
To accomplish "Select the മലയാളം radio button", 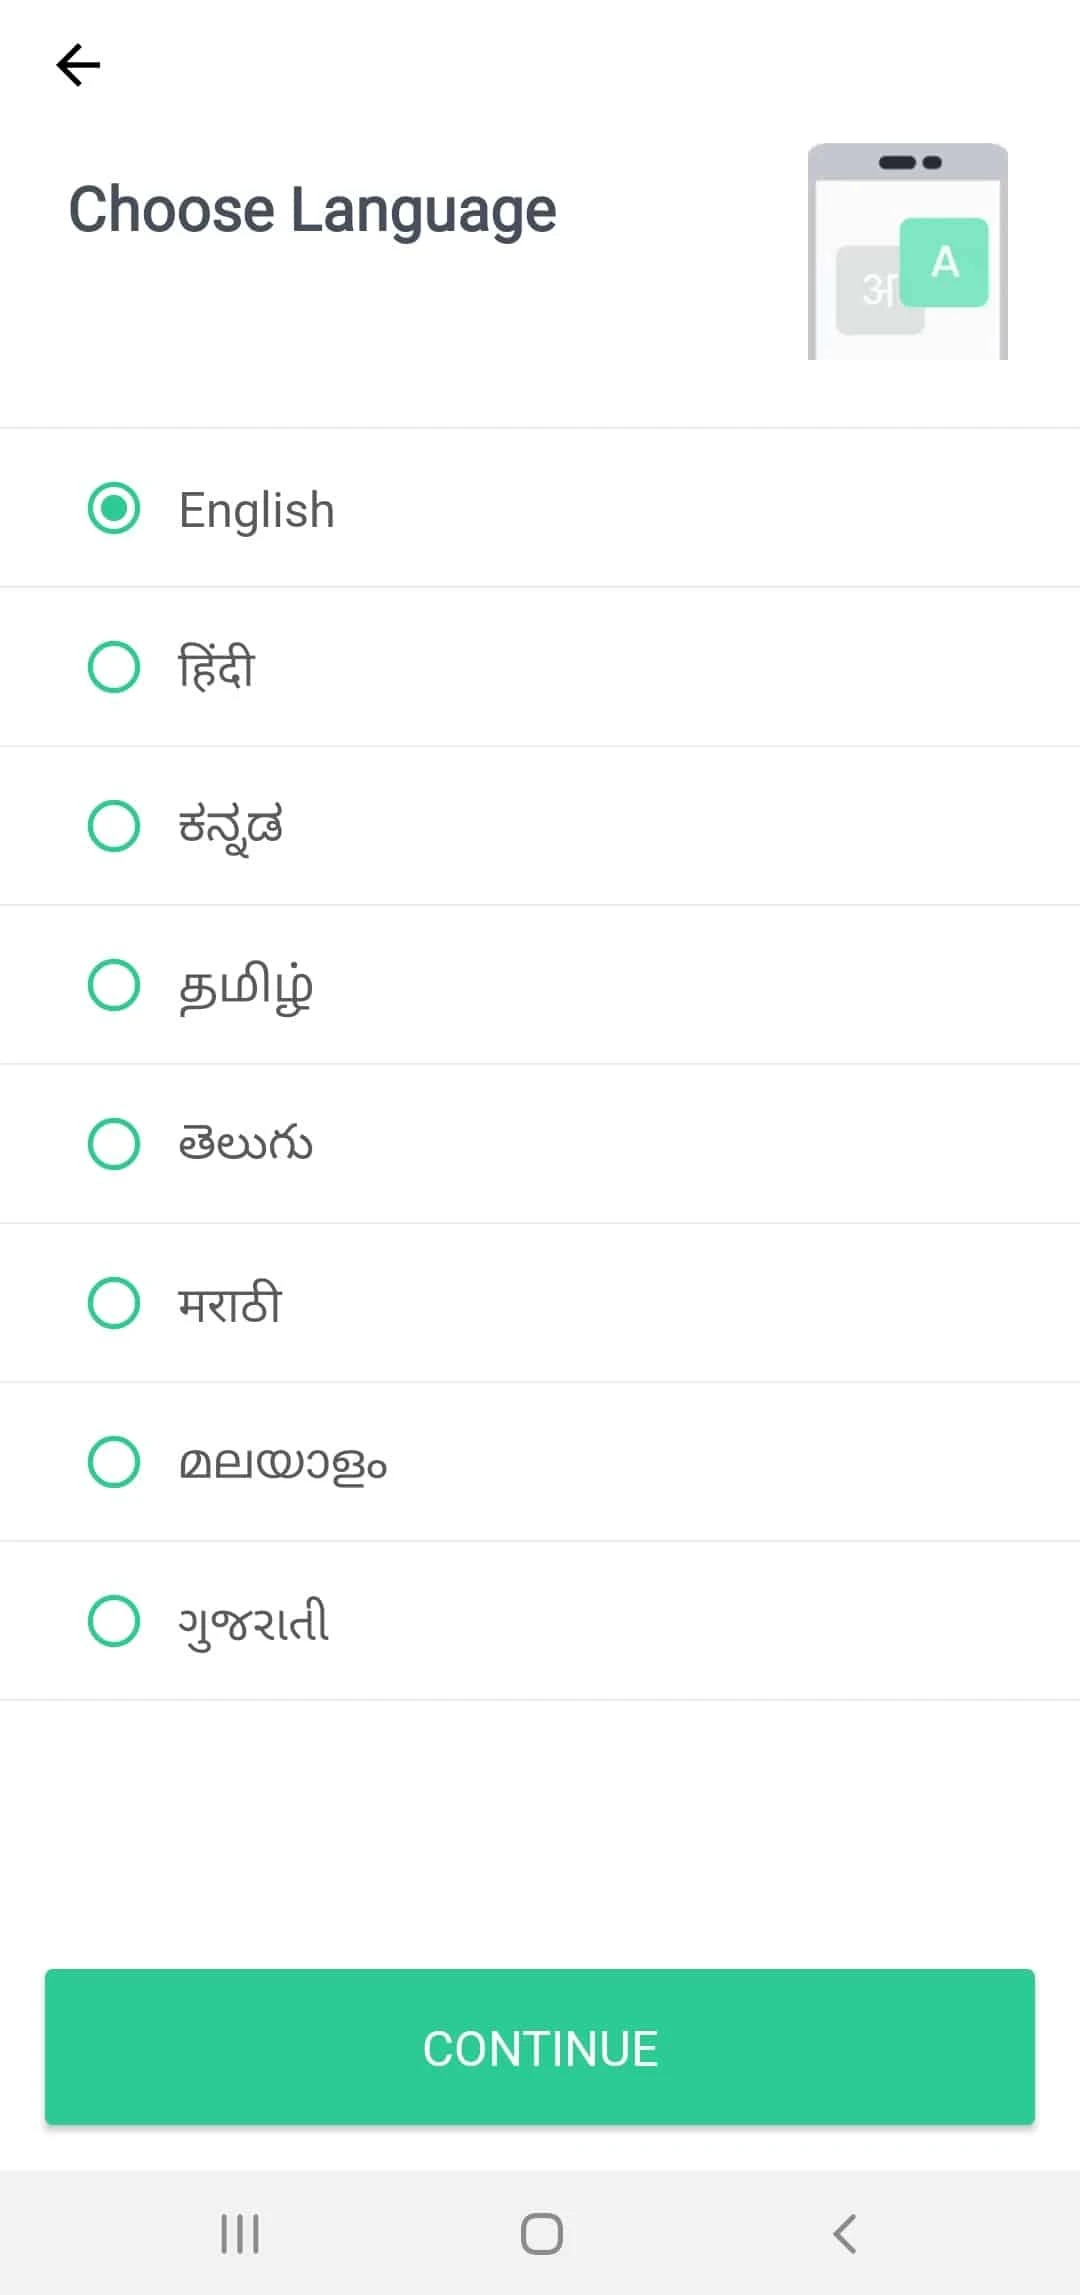I will 114,1462.
